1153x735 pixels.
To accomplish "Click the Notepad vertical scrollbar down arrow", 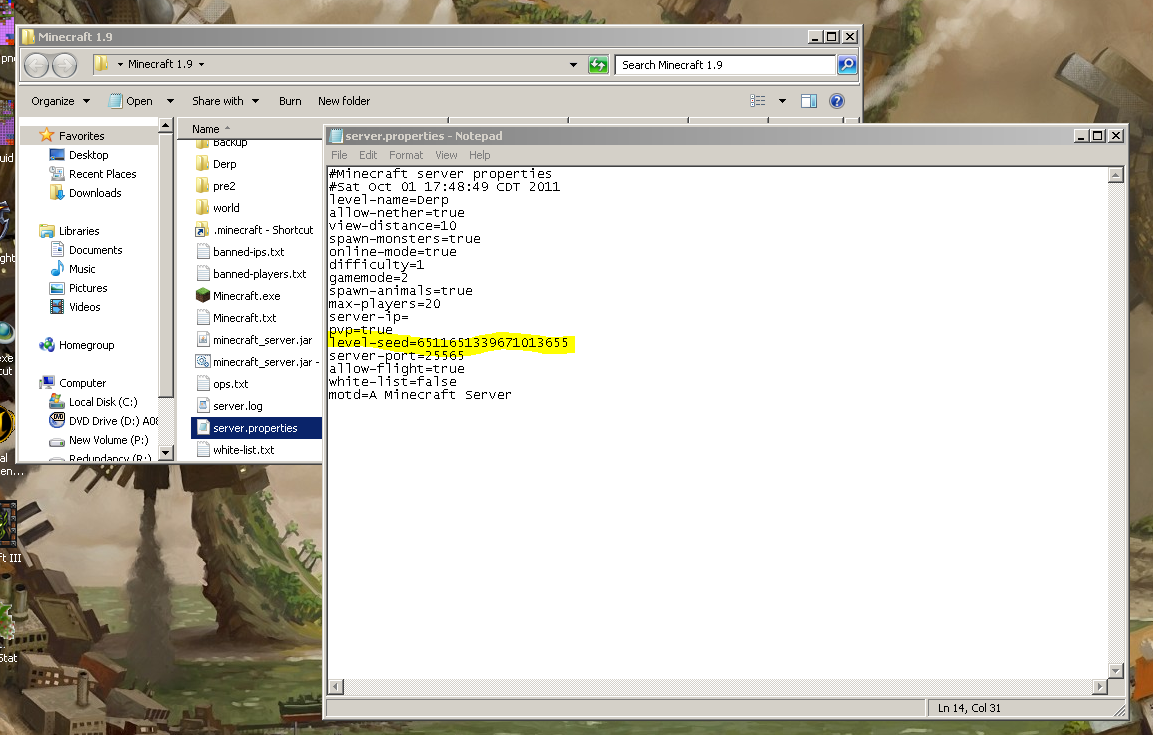I will [1116, 669].
